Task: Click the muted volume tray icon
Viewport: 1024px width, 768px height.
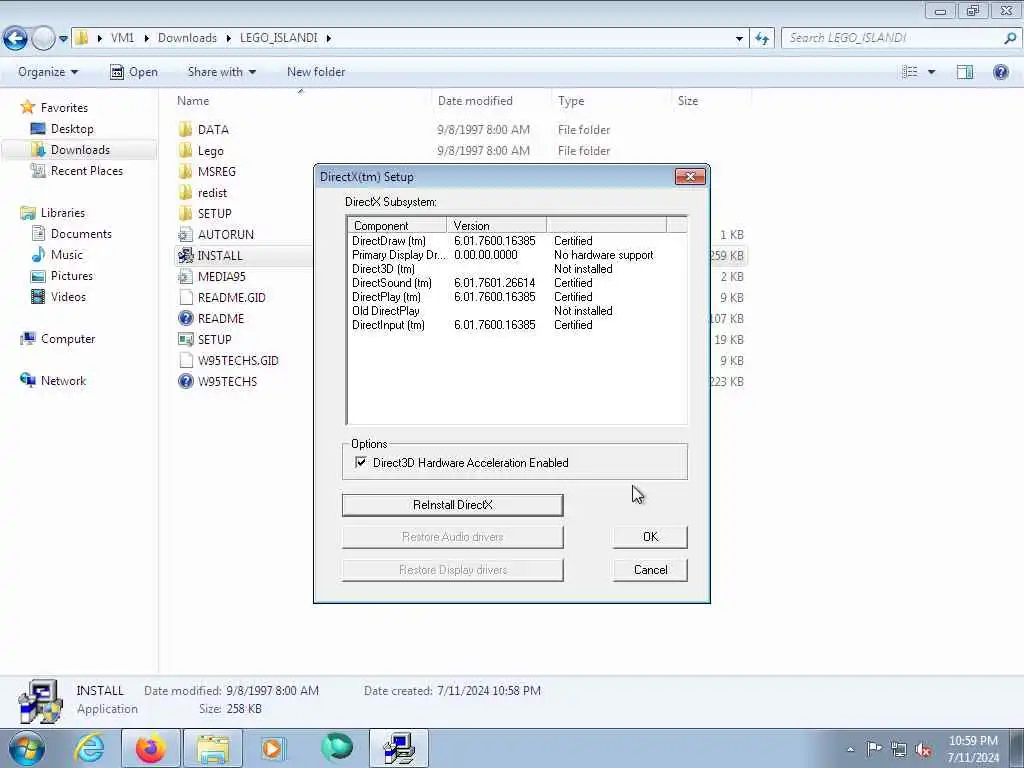Action: 922,749
